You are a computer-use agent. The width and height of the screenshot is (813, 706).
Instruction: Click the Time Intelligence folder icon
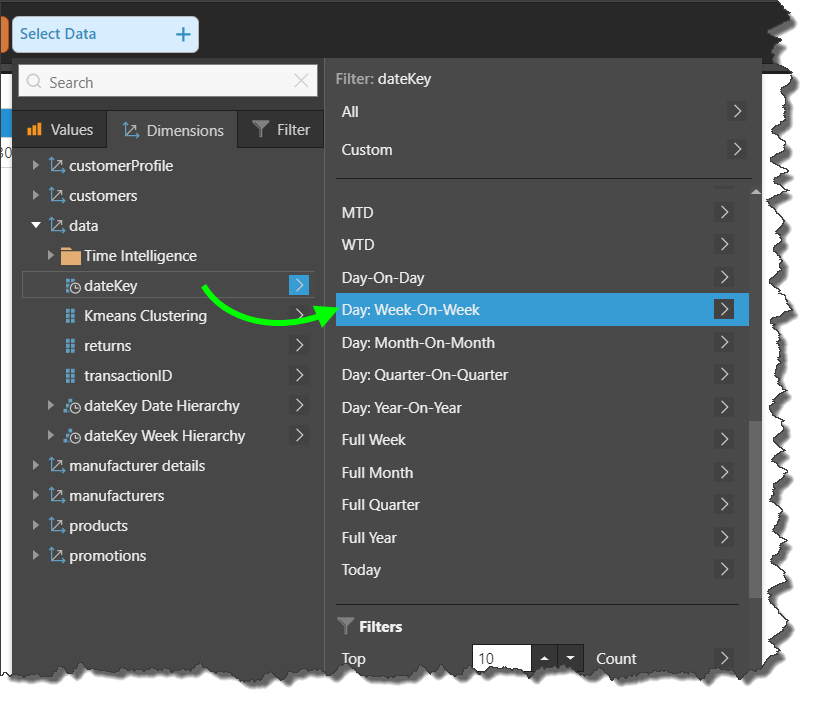coord(70,256)
